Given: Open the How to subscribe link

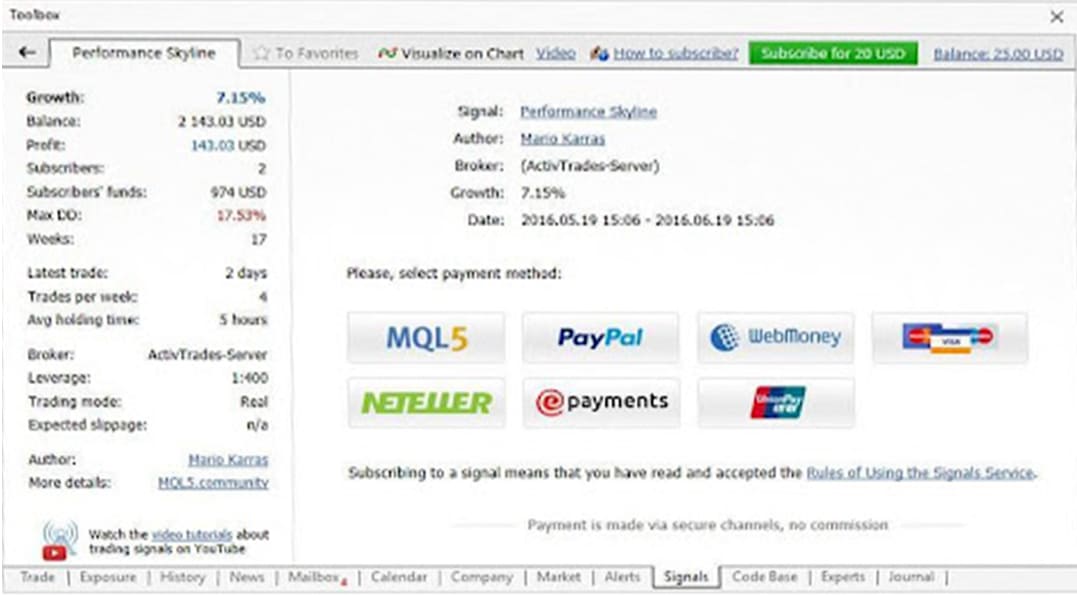Looking at the screenshot, I should [675, 53].
